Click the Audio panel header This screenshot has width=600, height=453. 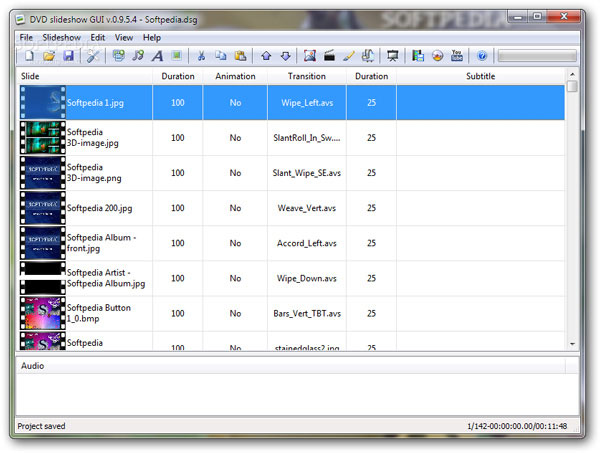pyautogui.click(x=291, y=366)
